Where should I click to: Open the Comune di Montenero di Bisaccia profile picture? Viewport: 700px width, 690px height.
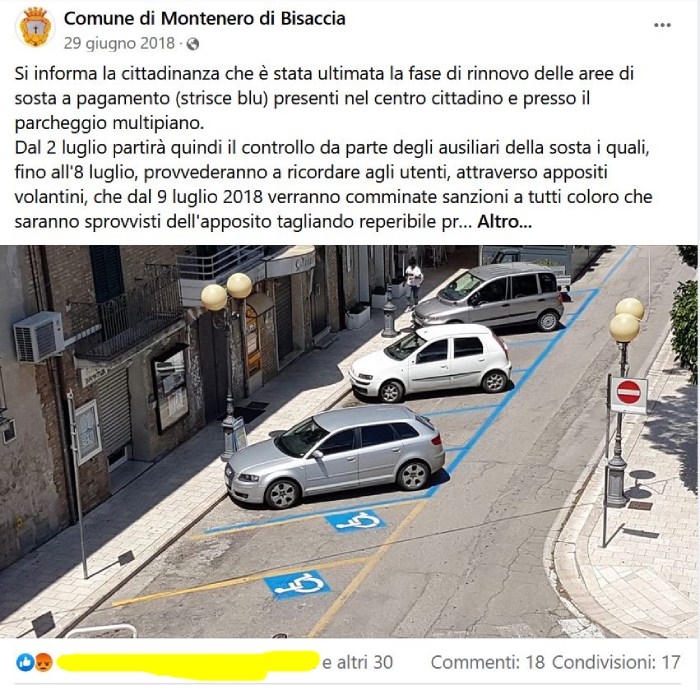[35, 27]
